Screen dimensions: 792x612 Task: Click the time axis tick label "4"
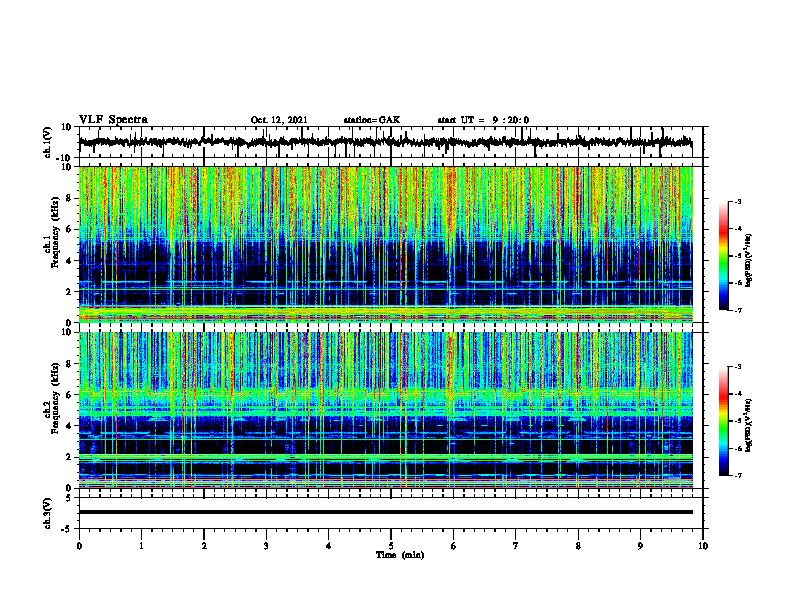pyautogui.click(x=329, y=546)
